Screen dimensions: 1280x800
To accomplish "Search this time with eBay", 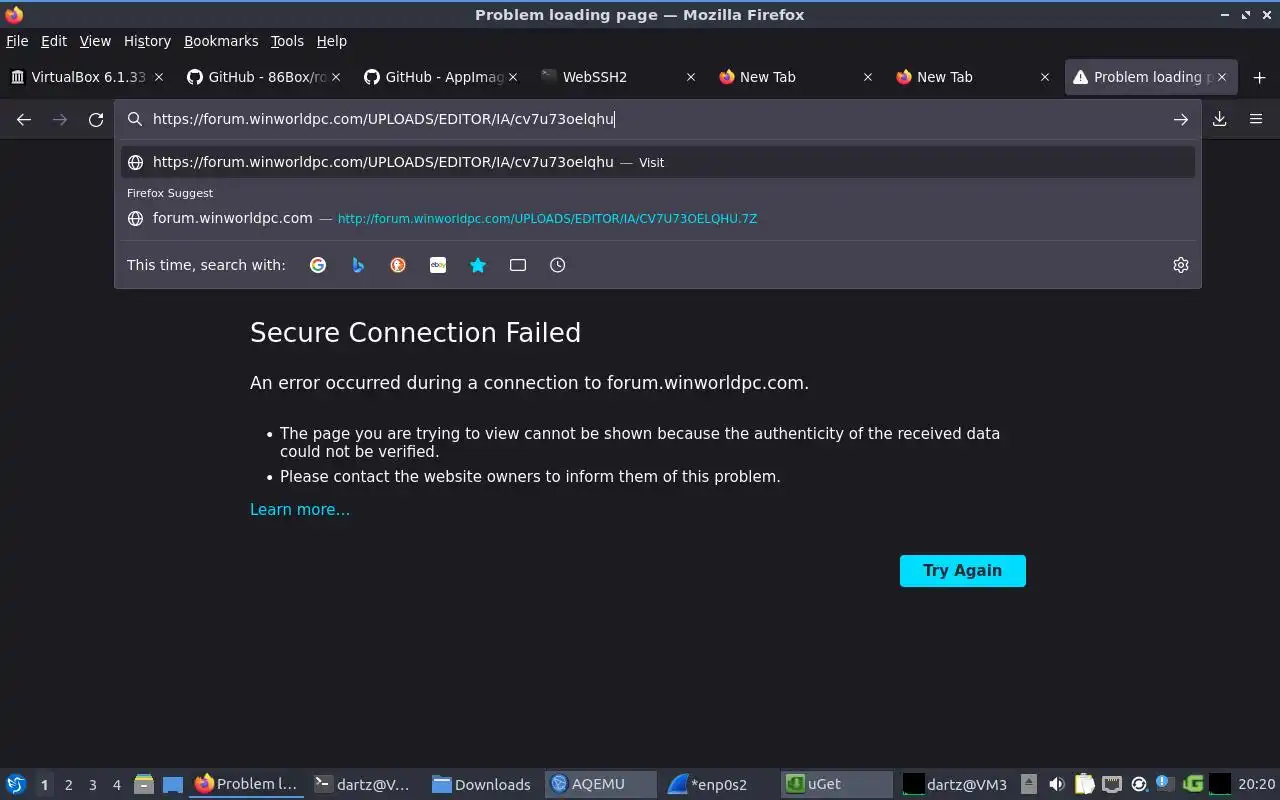I will coord(438,265).
